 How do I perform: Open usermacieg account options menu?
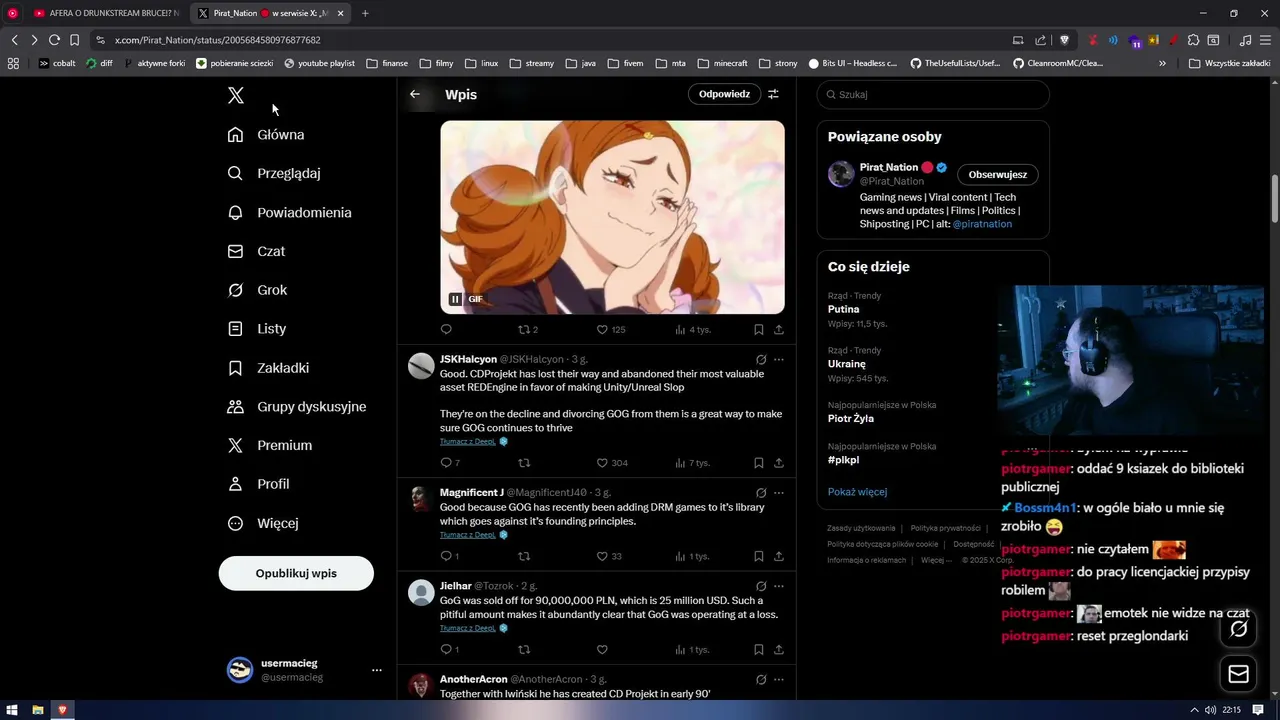[376, 670]
